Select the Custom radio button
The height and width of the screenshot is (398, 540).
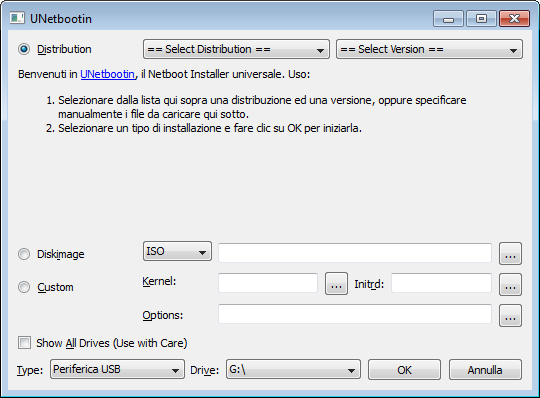[x=24, y=287]
